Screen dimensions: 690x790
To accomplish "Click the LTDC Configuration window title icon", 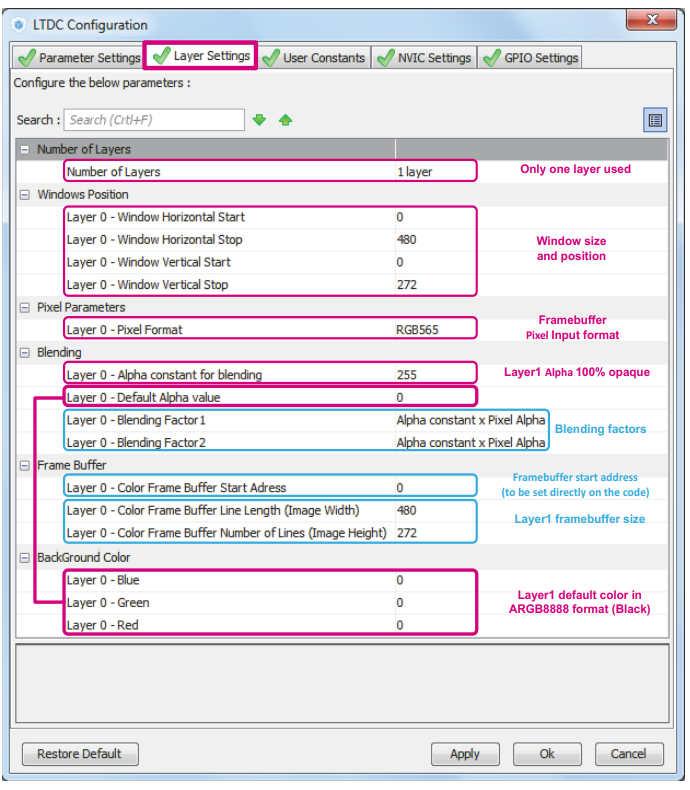I will 19,25.
